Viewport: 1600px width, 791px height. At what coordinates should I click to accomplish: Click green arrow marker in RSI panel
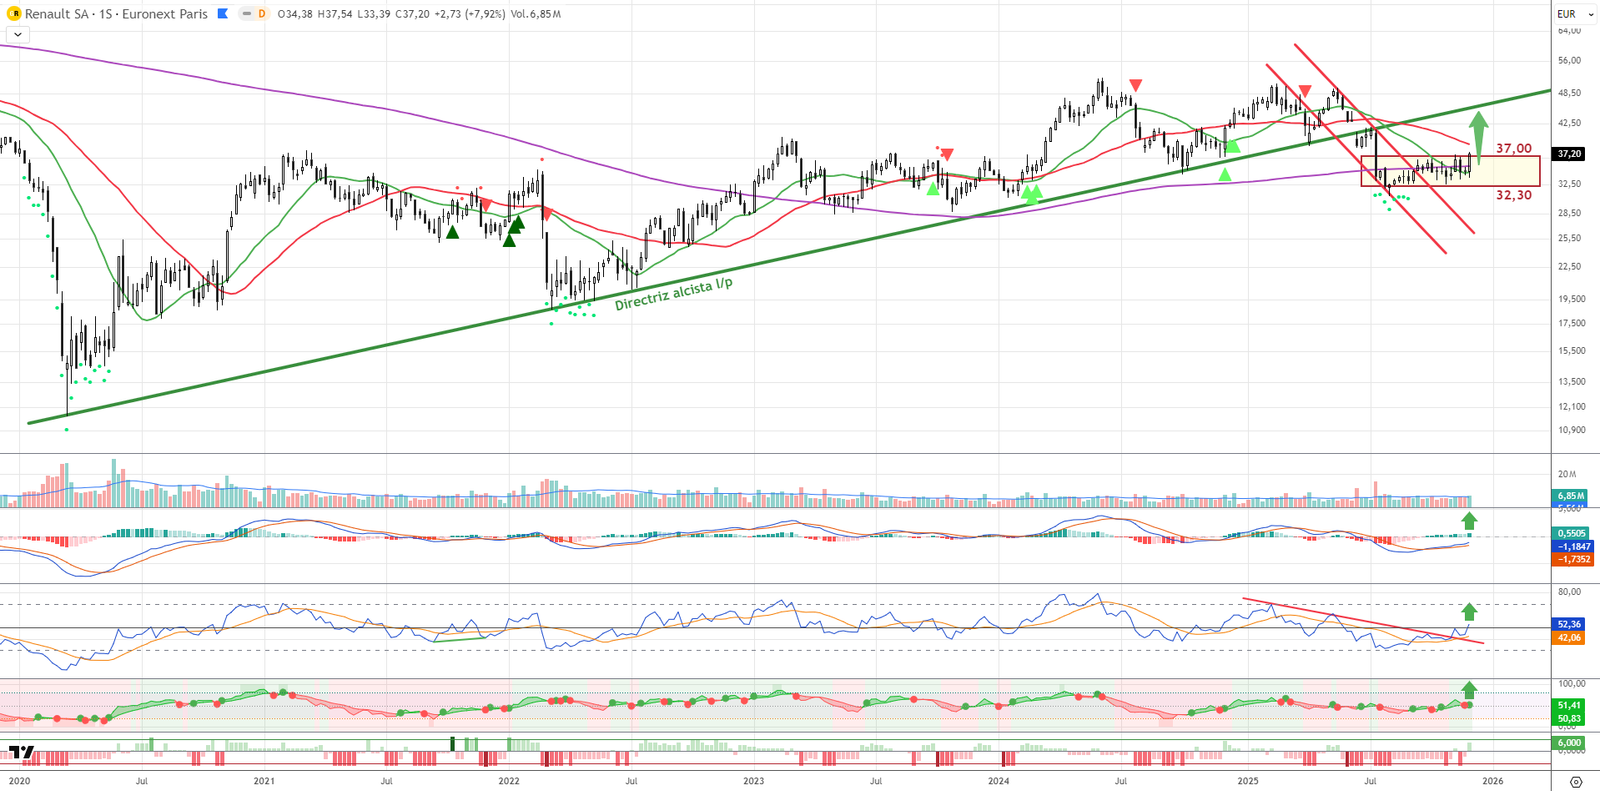[x=1469, y=611]
